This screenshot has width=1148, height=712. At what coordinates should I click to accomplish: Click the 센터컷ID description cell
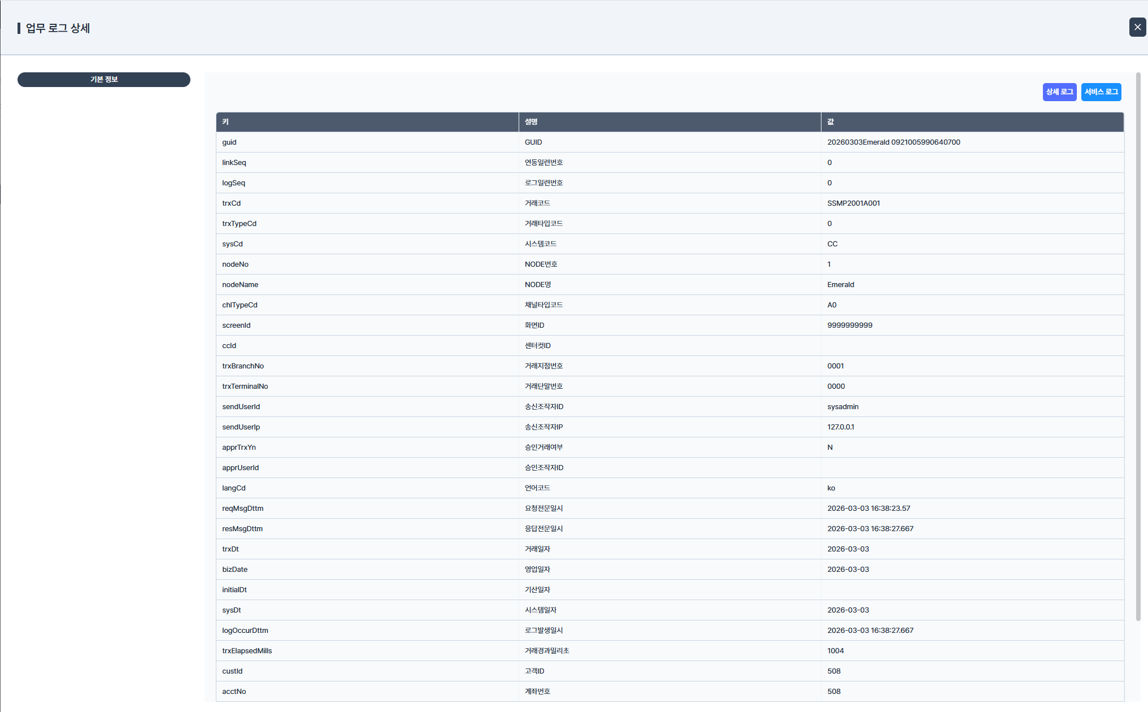tap(670, 346)
